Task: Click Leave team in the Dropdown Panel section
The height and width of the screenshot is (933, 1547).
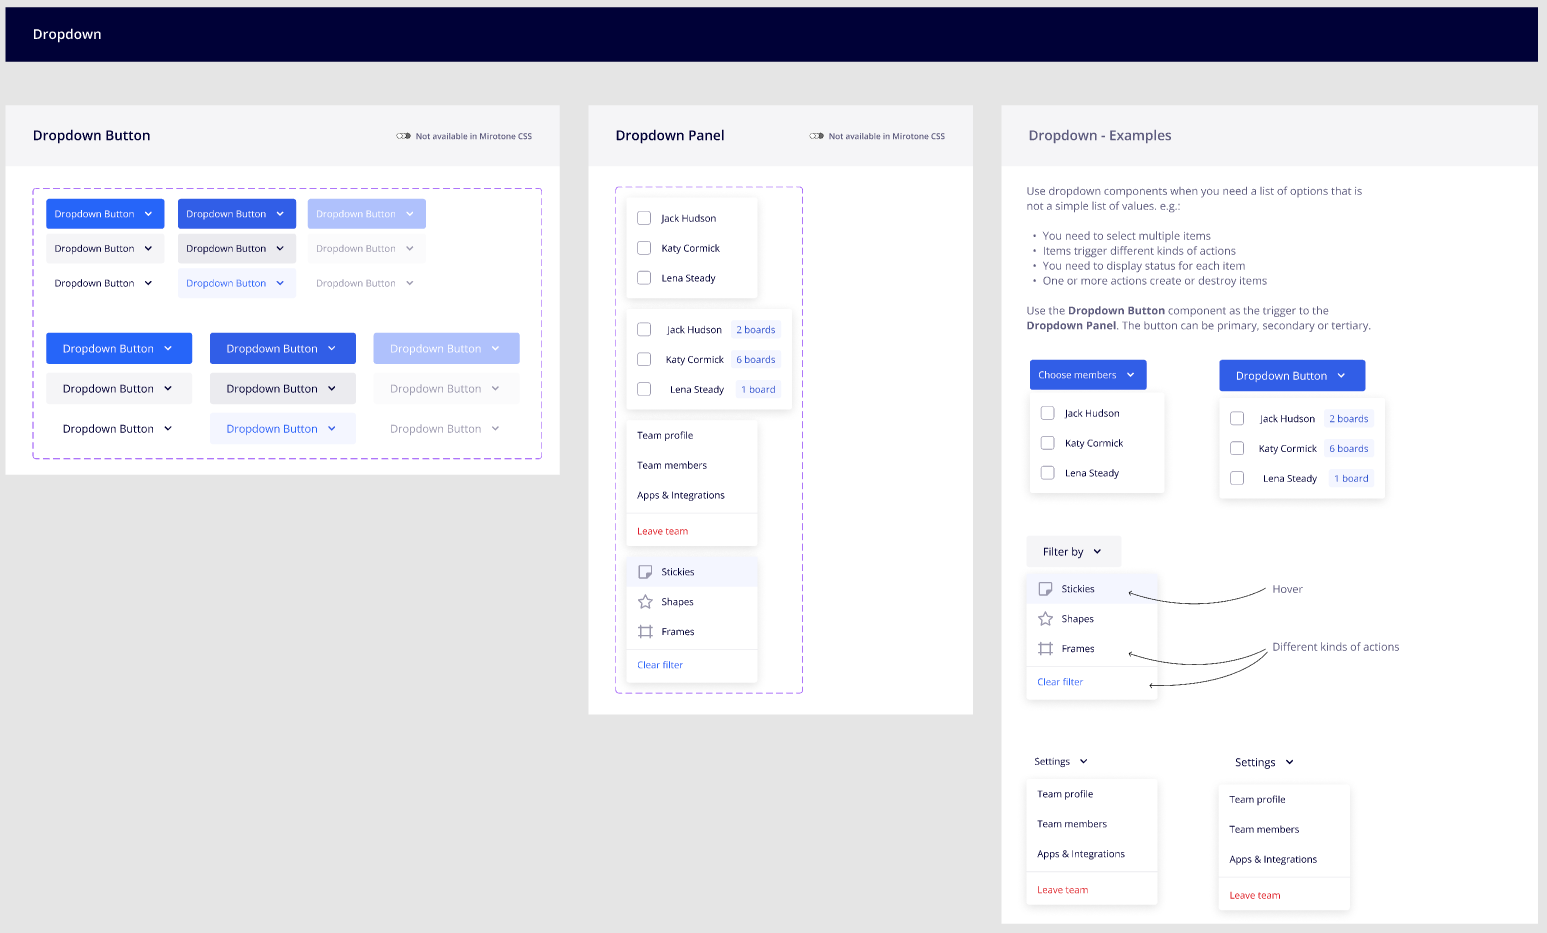Action: tap(662, 532)
